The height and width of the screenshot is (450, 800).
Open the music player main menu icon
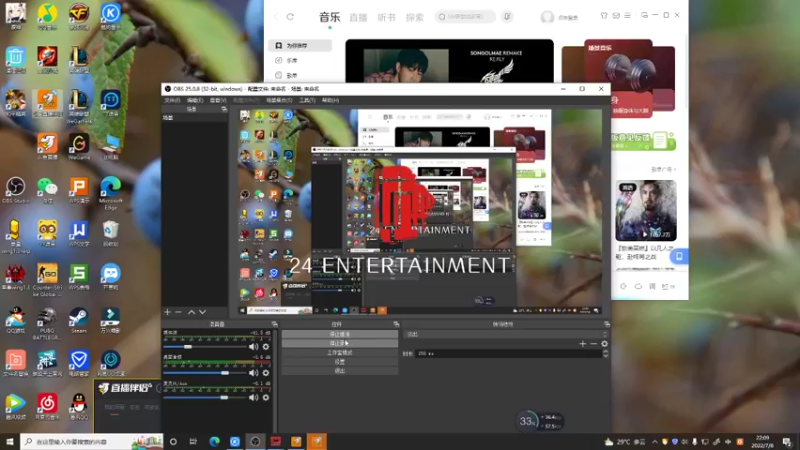tap(628, 16)
